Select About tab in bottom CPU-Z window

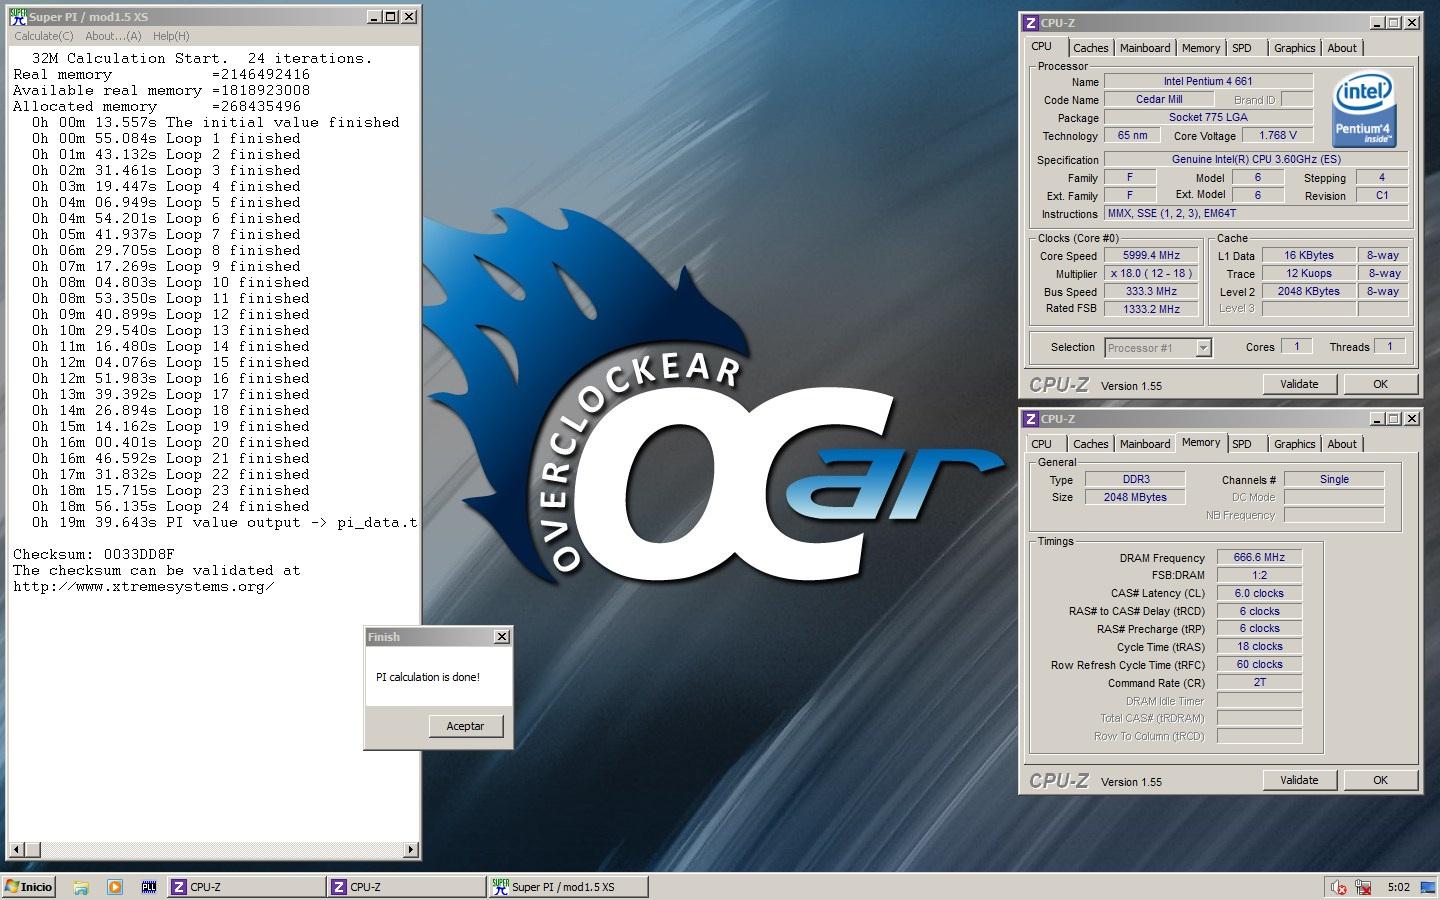coord(1342,444)
